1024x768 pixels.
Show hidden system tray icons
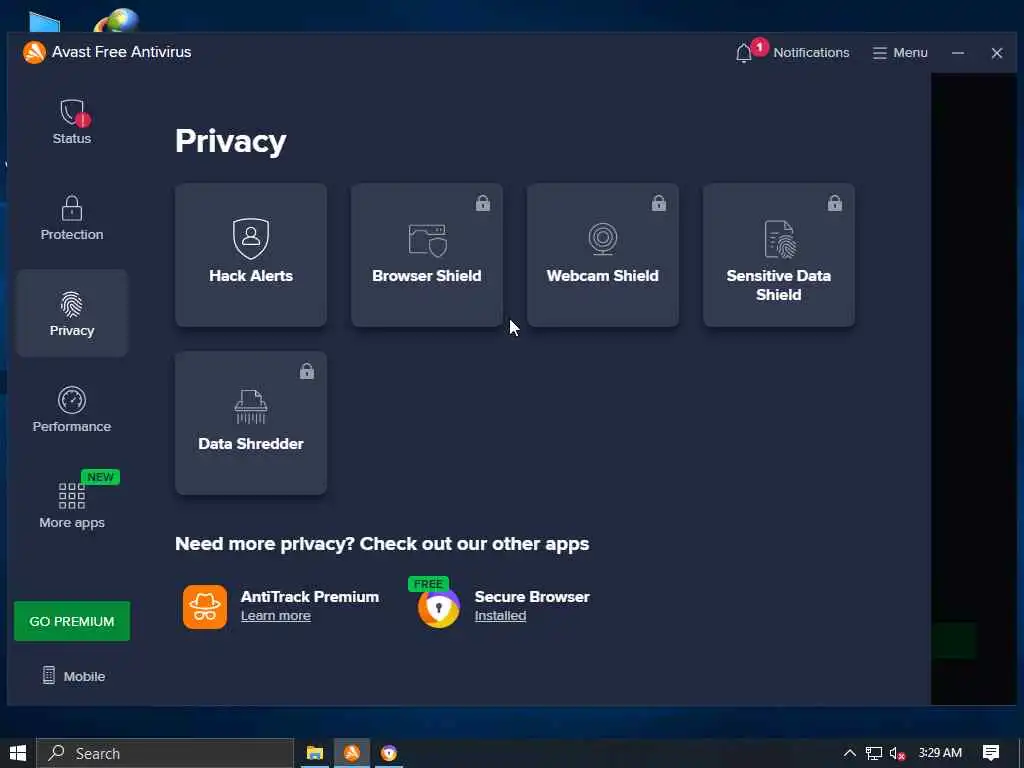pos(849,753)
